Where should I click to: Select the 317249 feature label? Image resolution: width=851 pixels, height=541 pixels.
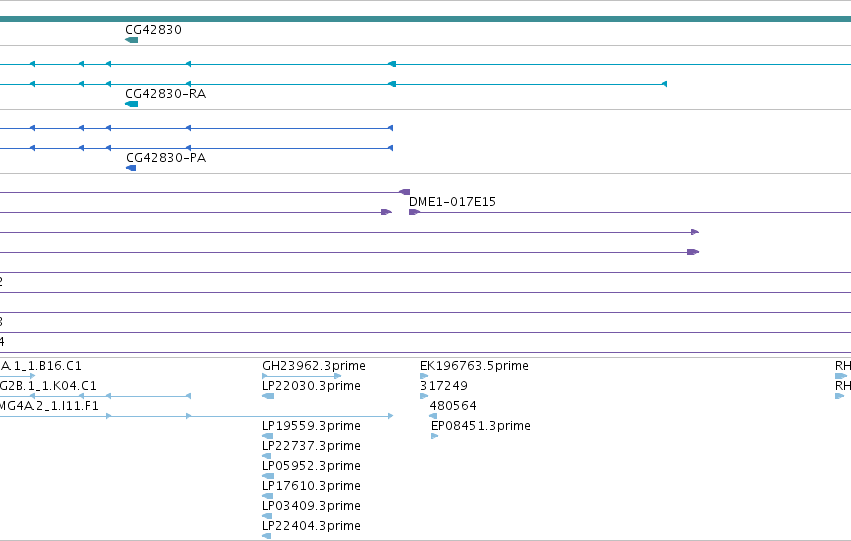[x=443, y=386]
